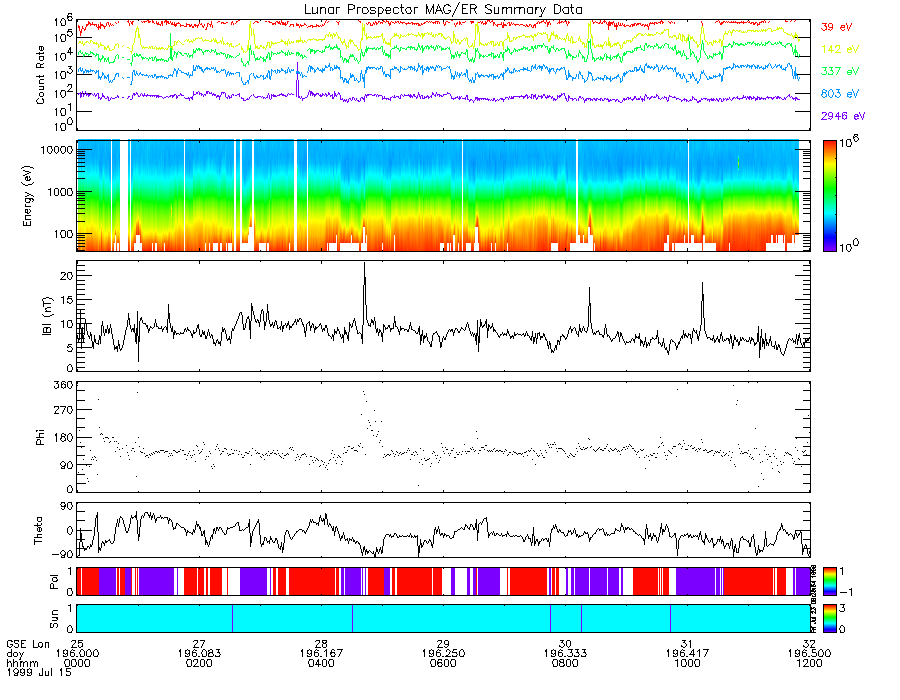Image resolution: width=900 pixels, height=700 pixels.
Task: Click the doy value '196.417'
Action: coord(687,654)
